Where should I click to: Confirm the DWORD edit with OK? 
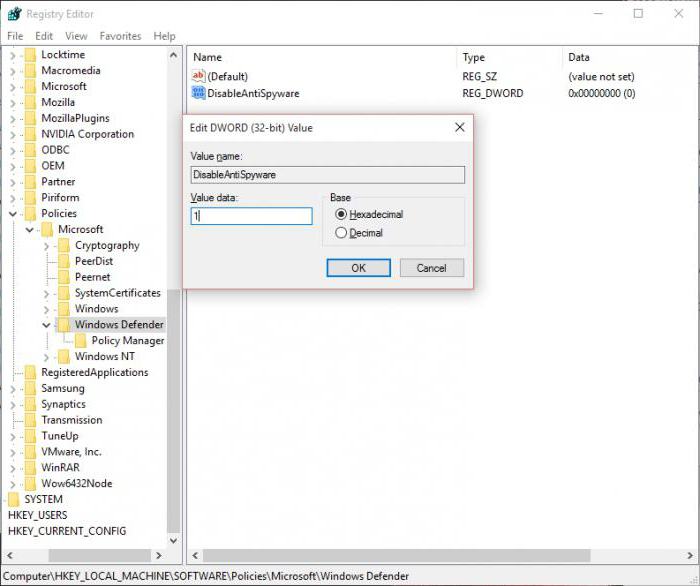[358, 268]
